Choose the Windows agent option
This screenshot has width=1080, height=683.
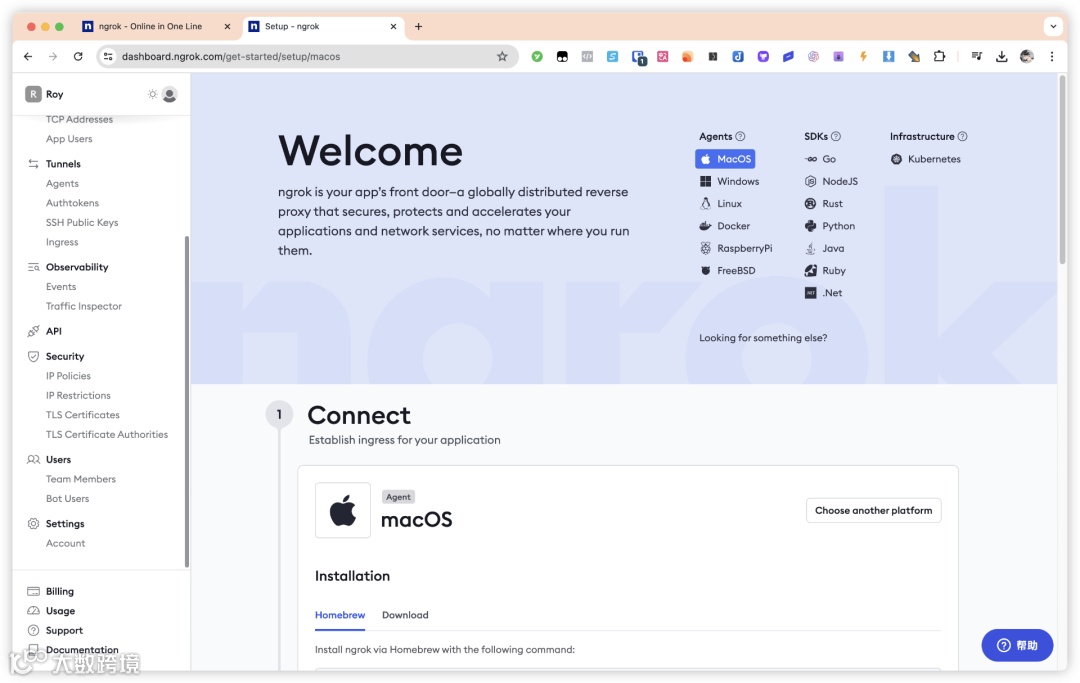point(729,181)
